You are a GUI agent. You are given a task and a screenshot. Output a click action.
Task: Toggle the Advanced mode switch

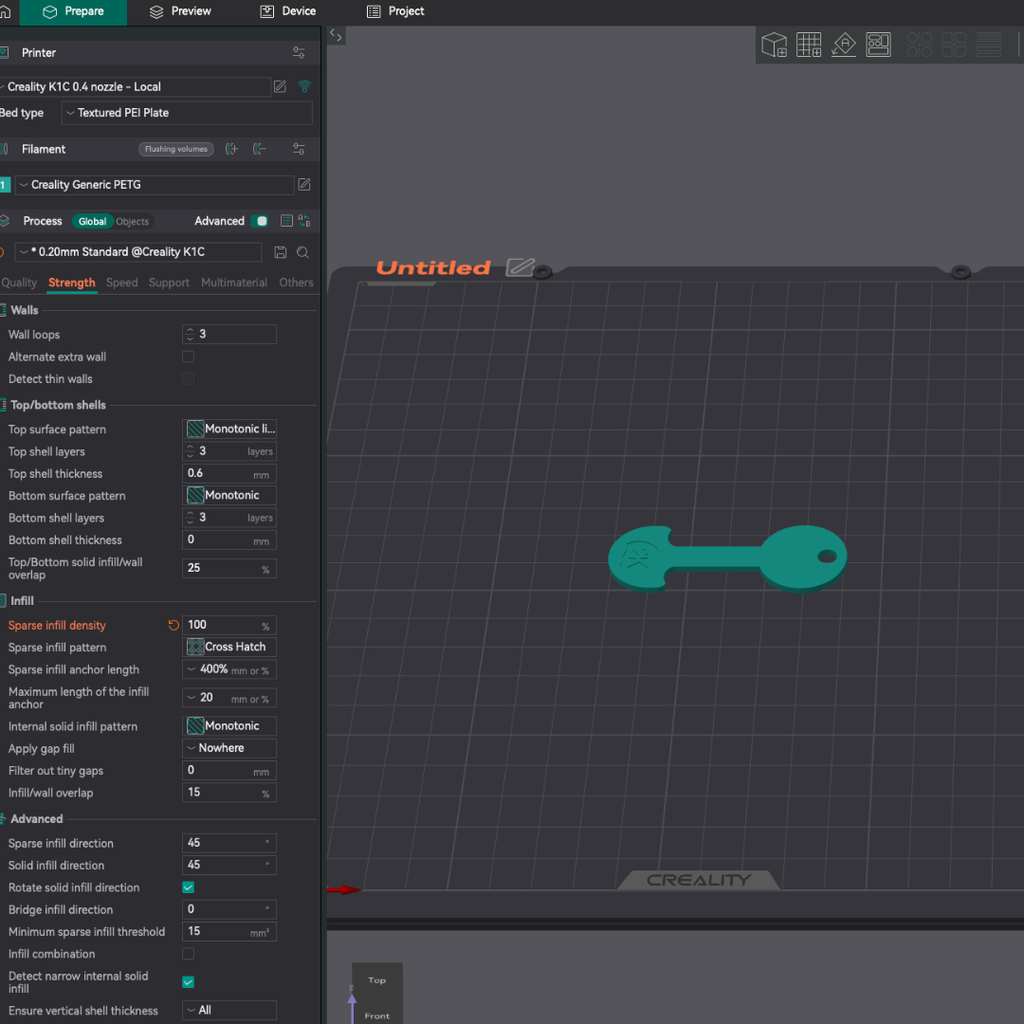(x=261, y=221)
